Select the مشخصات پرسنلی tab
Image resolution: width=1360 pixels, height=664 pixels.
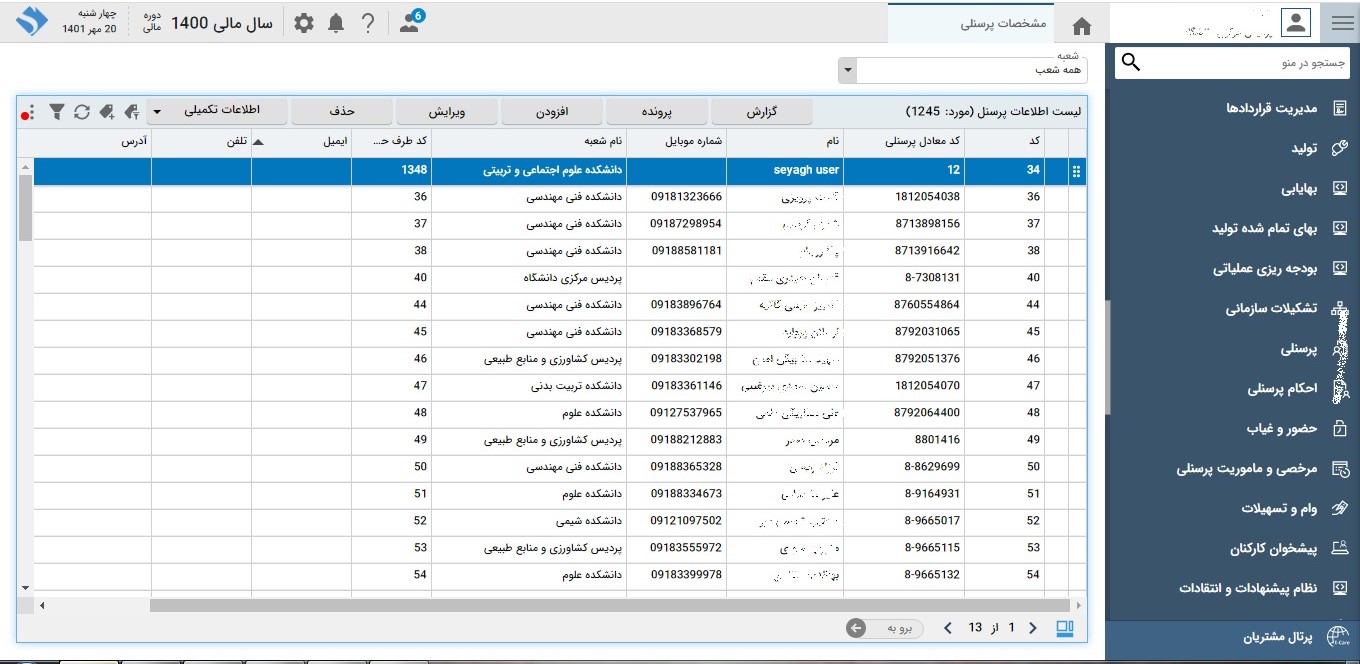pyautogui.click(x=1002, y=24)
